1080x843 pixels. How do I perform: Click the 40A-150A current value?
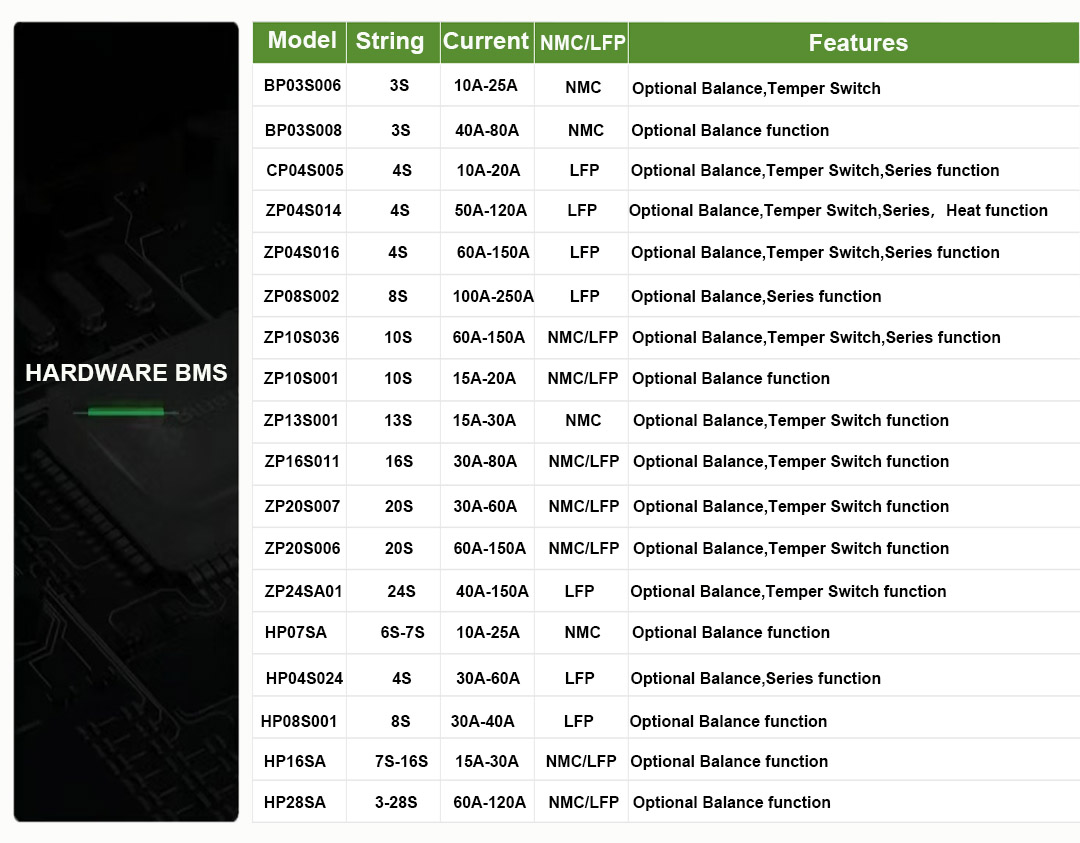click(x=492, y=591)
